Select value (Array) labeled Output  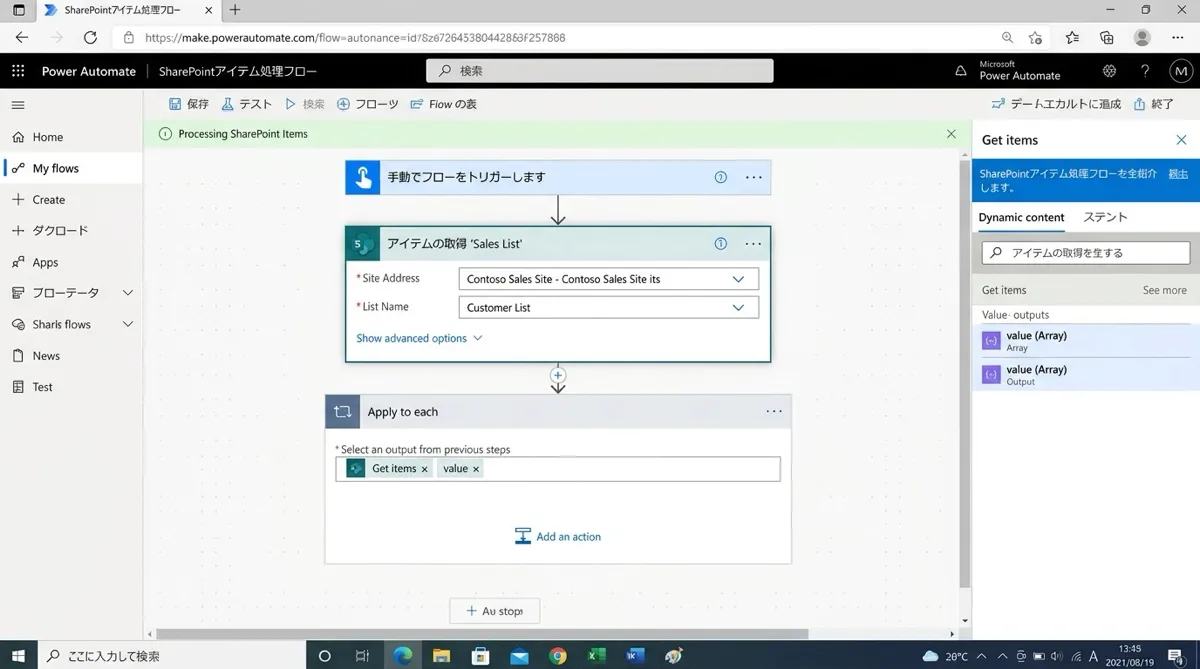(1086, 375)
